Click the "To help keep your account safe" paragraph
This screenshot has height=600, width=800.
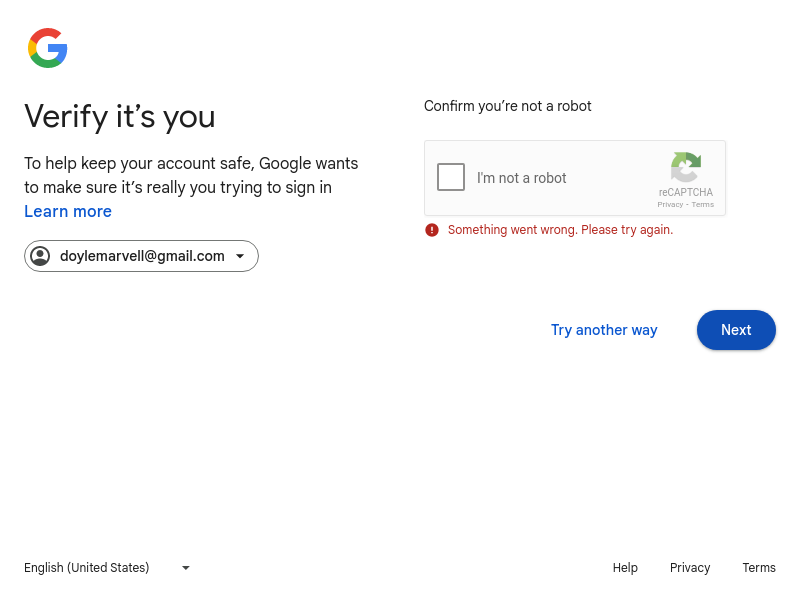[191, 175]
